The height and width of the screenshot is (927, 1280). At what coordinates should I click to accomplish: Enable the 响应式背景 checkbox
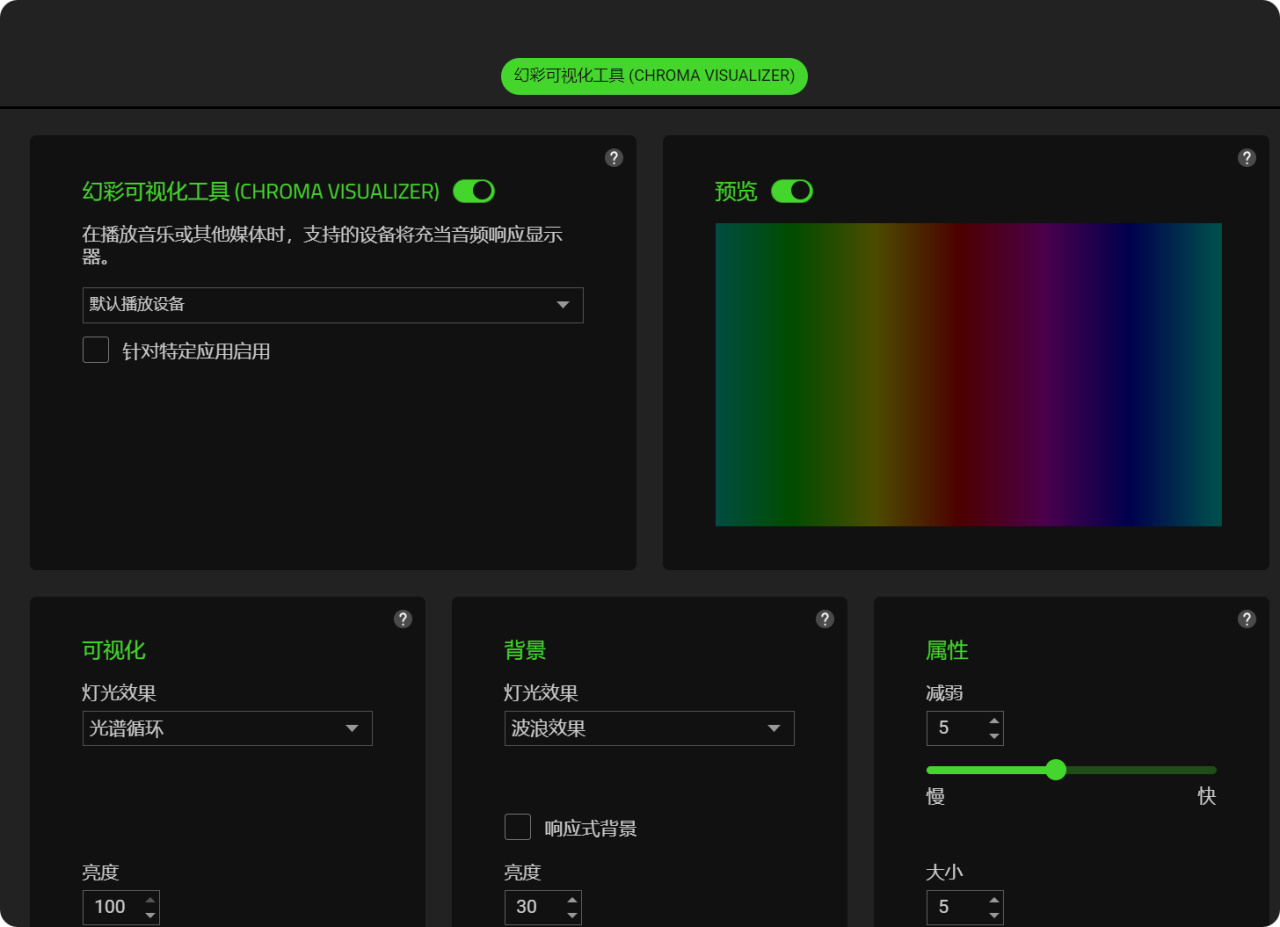[518, 827]
